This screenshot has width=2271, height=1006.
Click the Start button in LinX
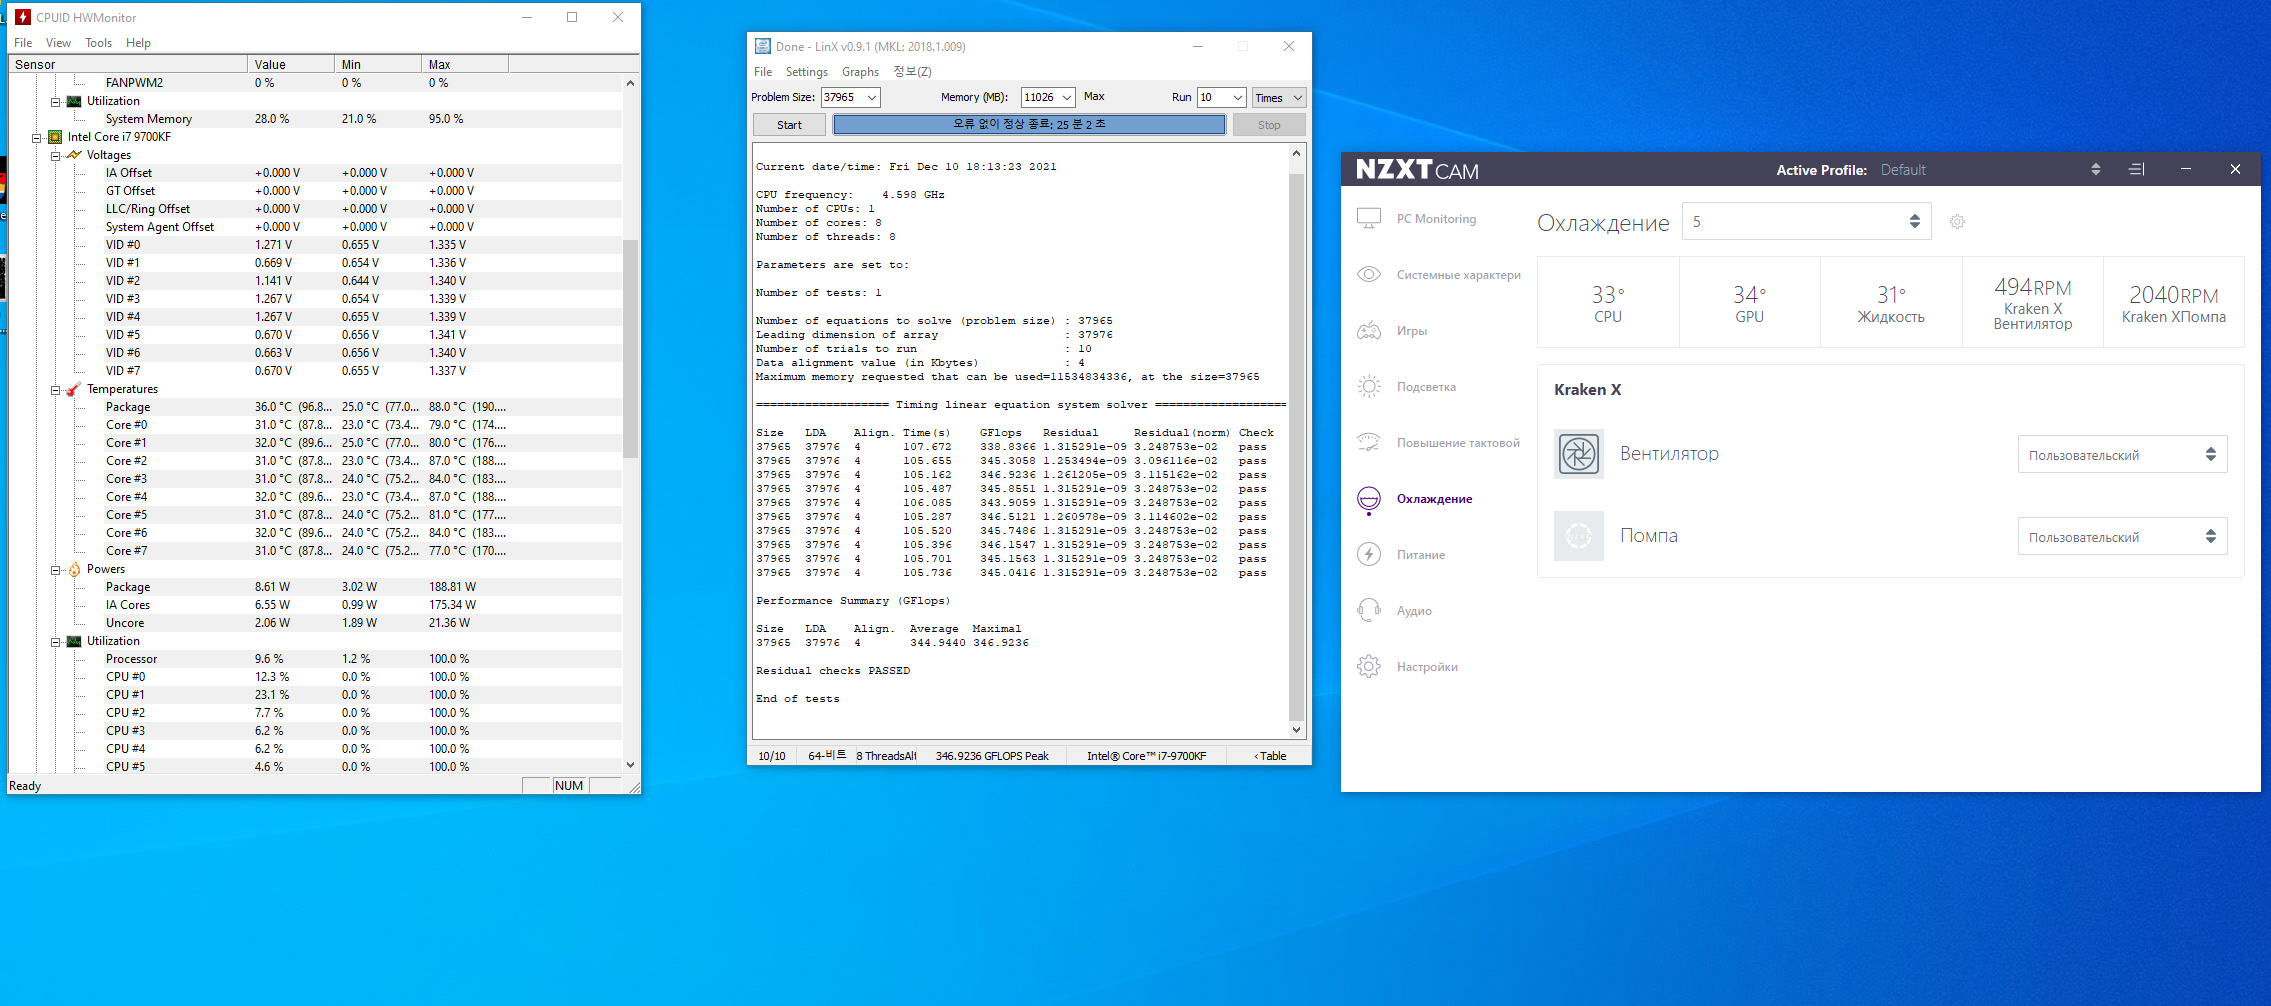coord(789,125)
